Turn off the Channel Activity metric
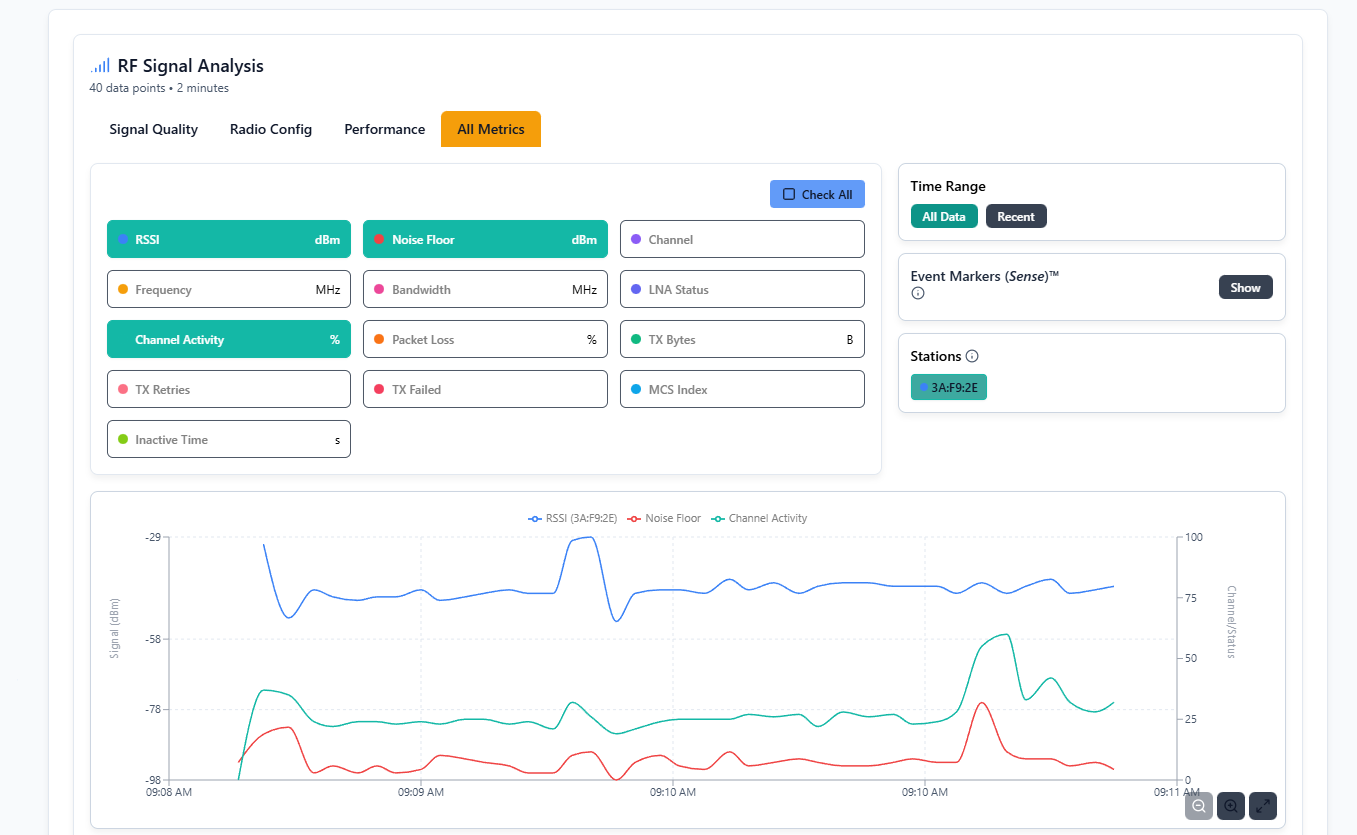 pos(228,340)
